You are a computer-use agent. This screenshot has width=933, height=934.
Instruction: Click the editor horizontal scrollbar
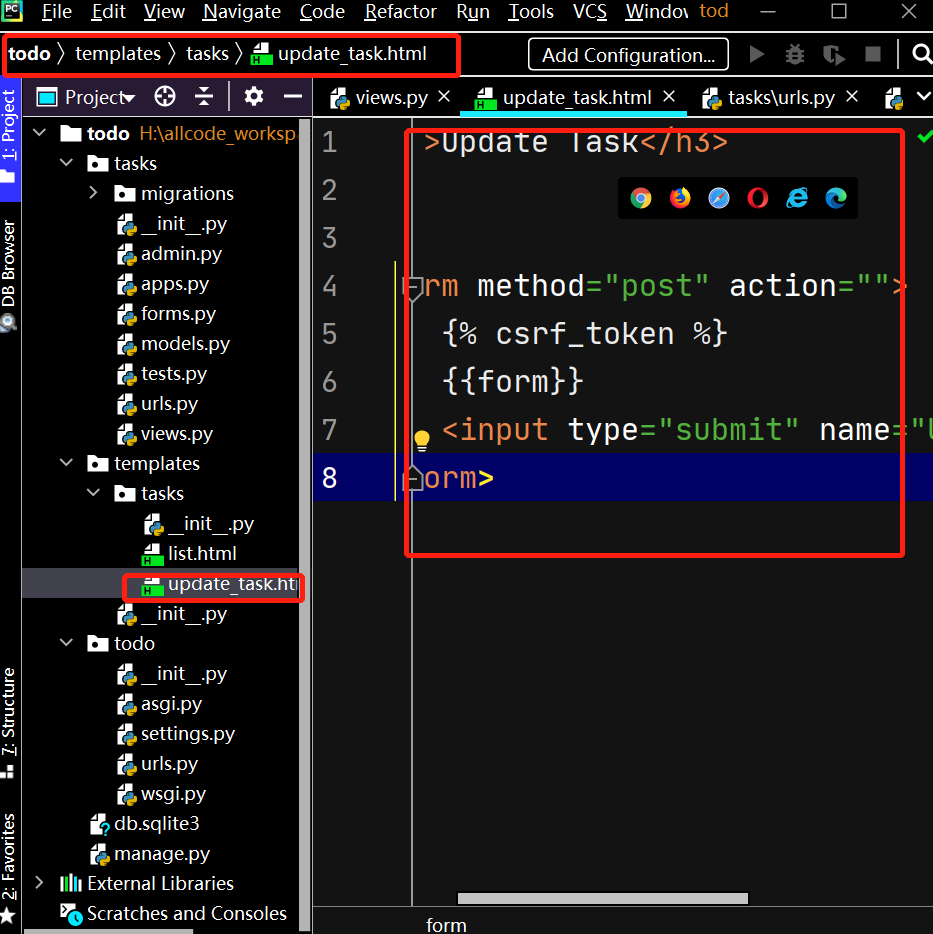pyautogui.click(x=602, y=898)
